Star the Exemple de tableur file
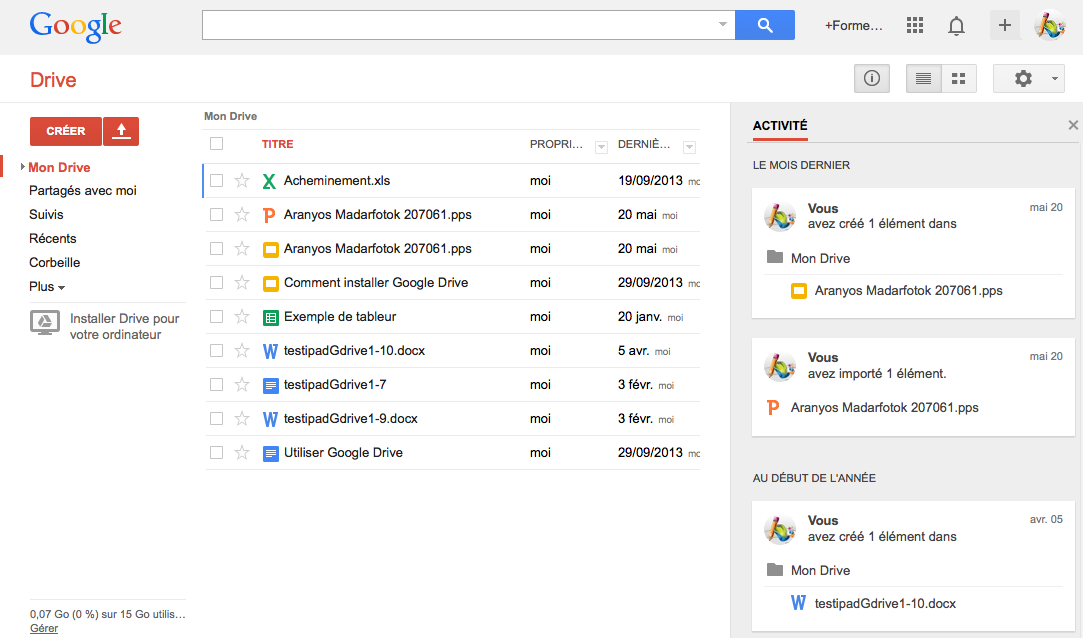The height and width of the screenshot is (638, 1083). click(x=242, y=317)
